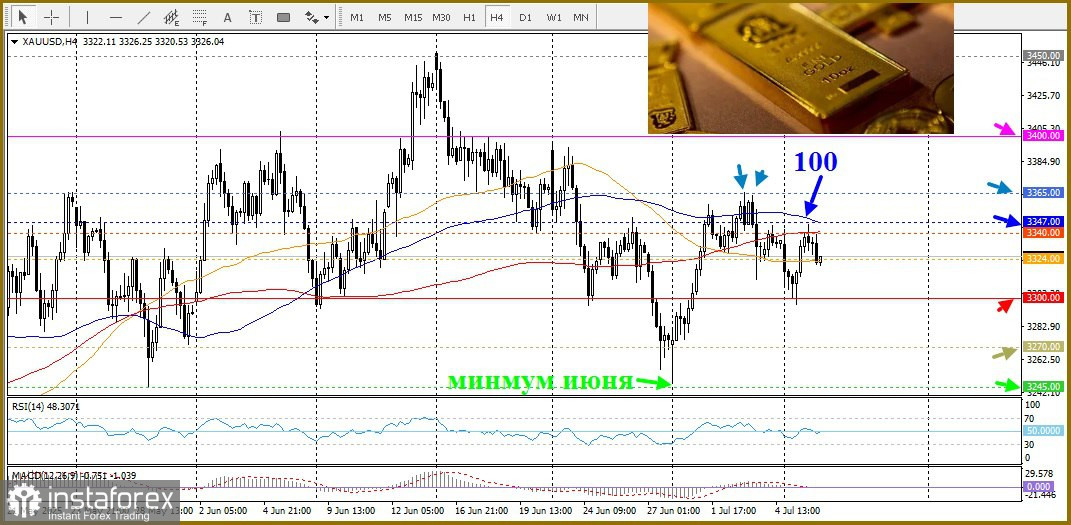Viewport: 1071px width, 525px height.
Task: Activate the crosshair tool
Action: [x=52, y=17]
